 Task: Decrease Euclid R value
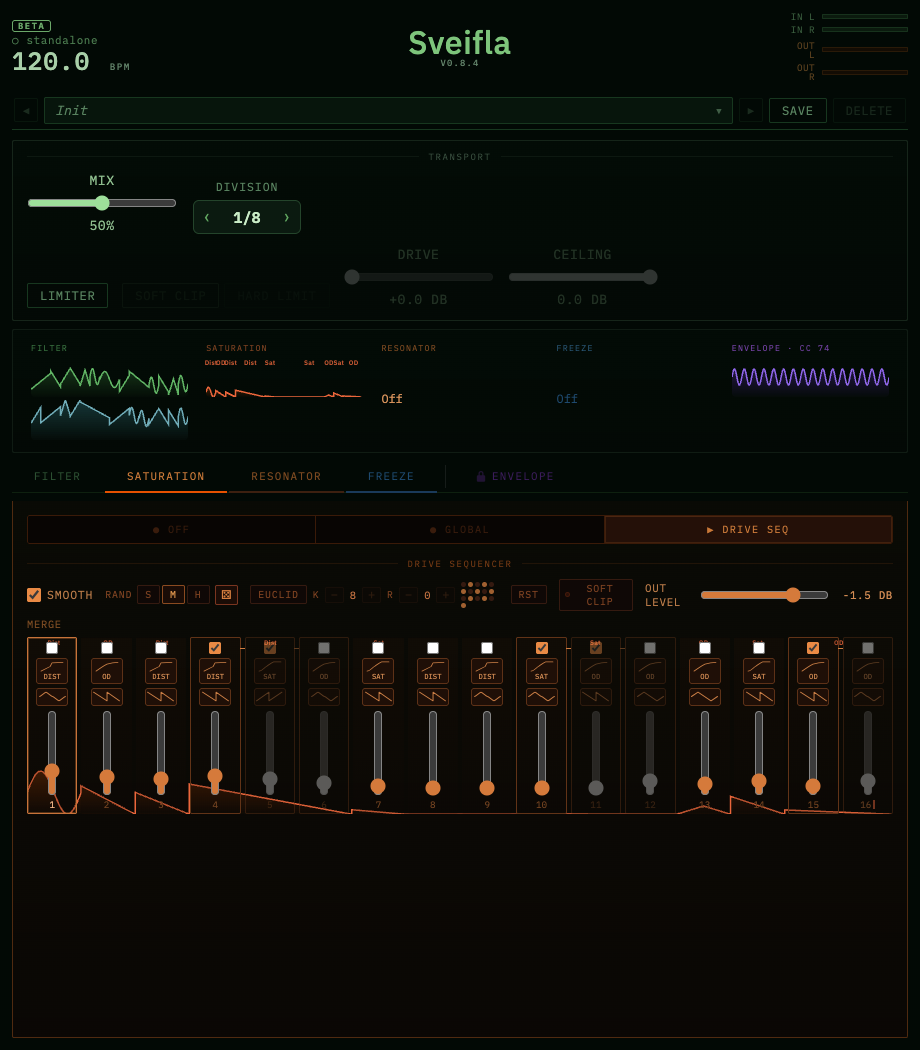coord(408,595)
